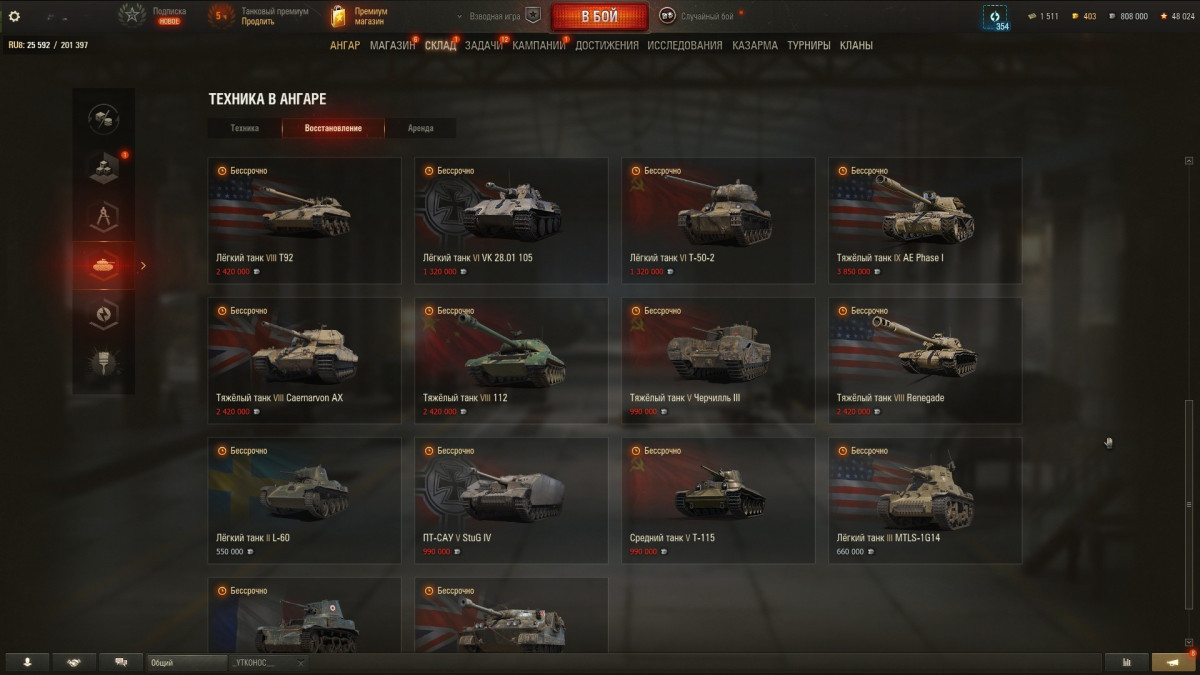Open the settings gear menu

pos(14,16)
